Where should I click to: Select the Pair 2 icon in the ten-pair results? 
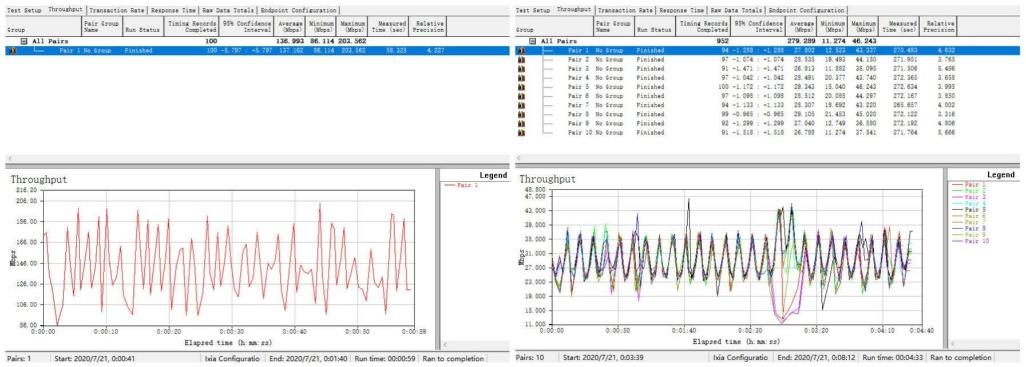[522, 59]
